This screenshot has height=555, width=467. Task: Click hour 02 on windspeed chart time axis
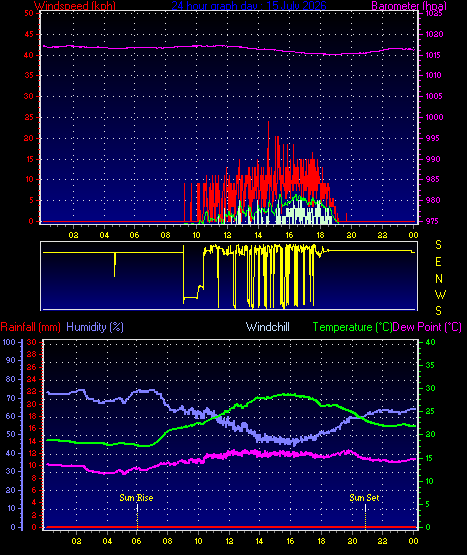coord(73,235)
